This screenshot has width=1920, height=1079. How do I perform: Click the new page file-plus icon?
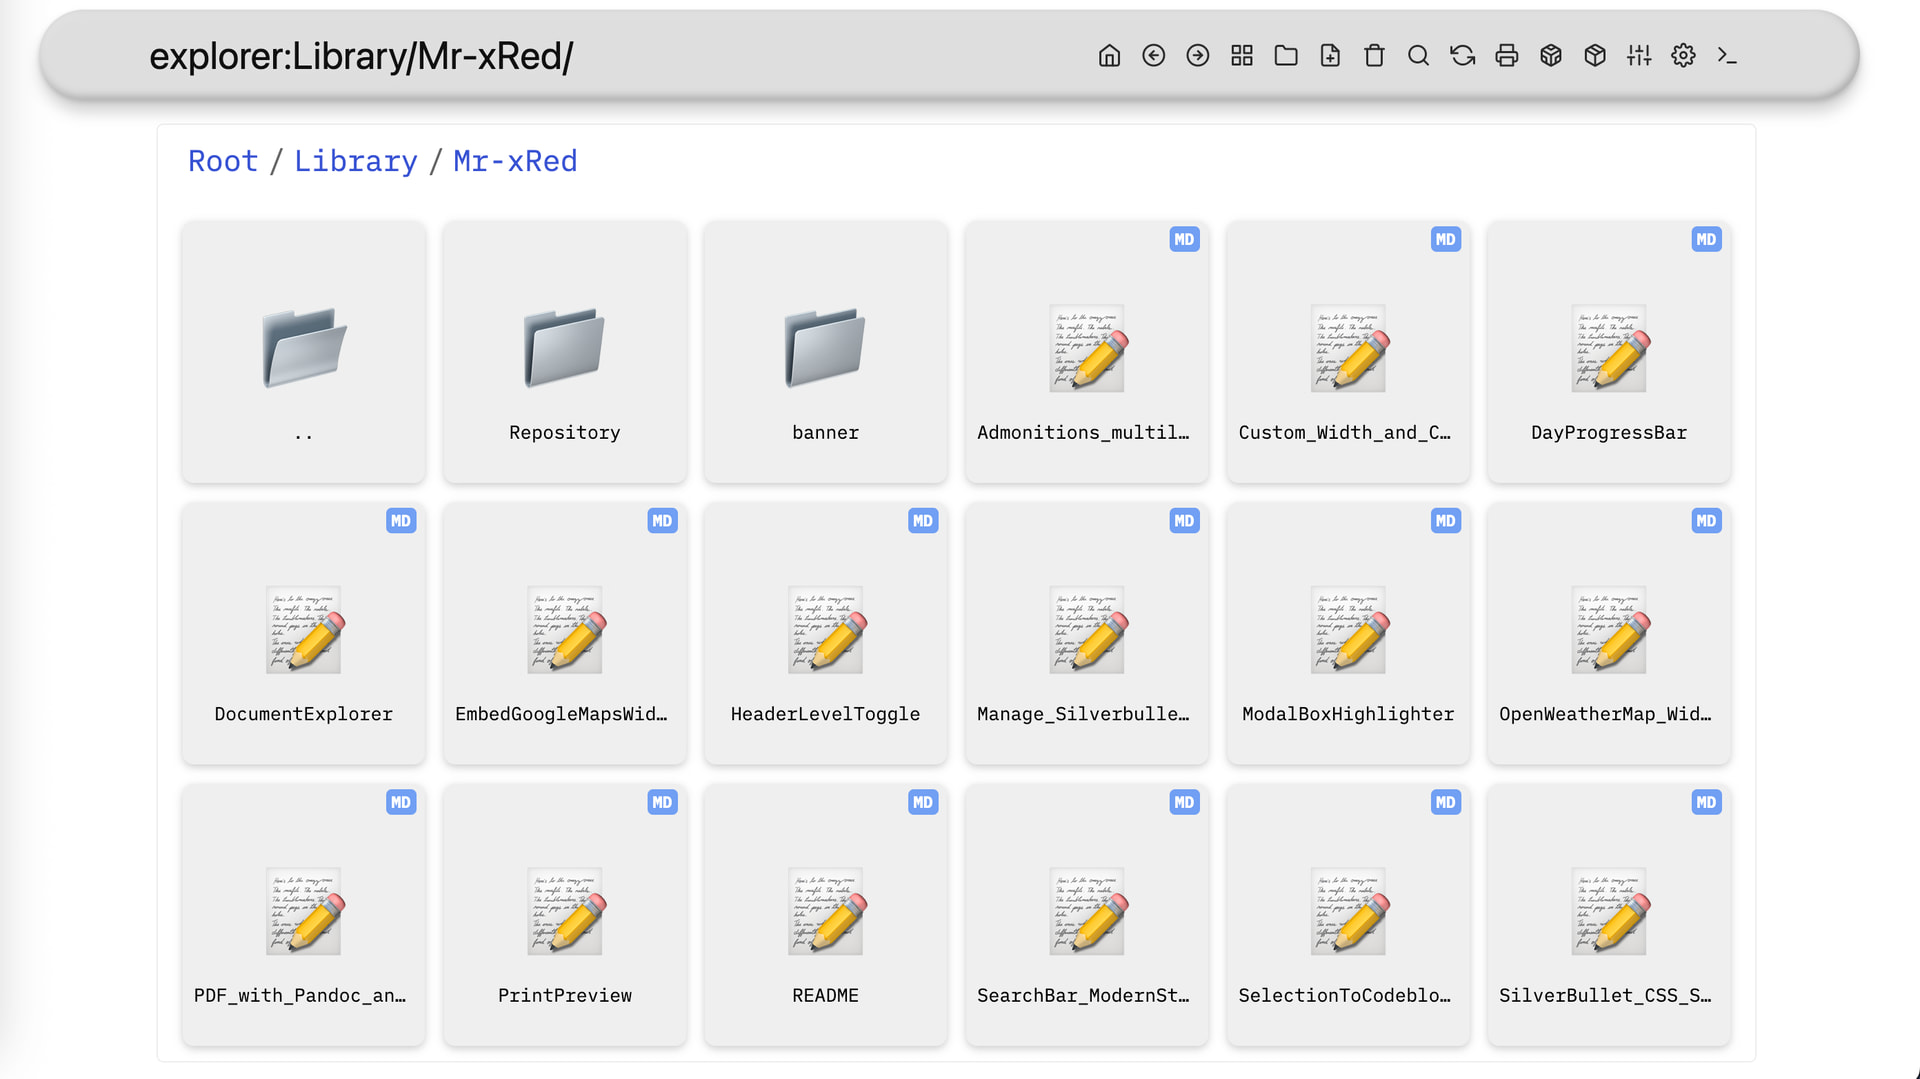point(1330,56)
